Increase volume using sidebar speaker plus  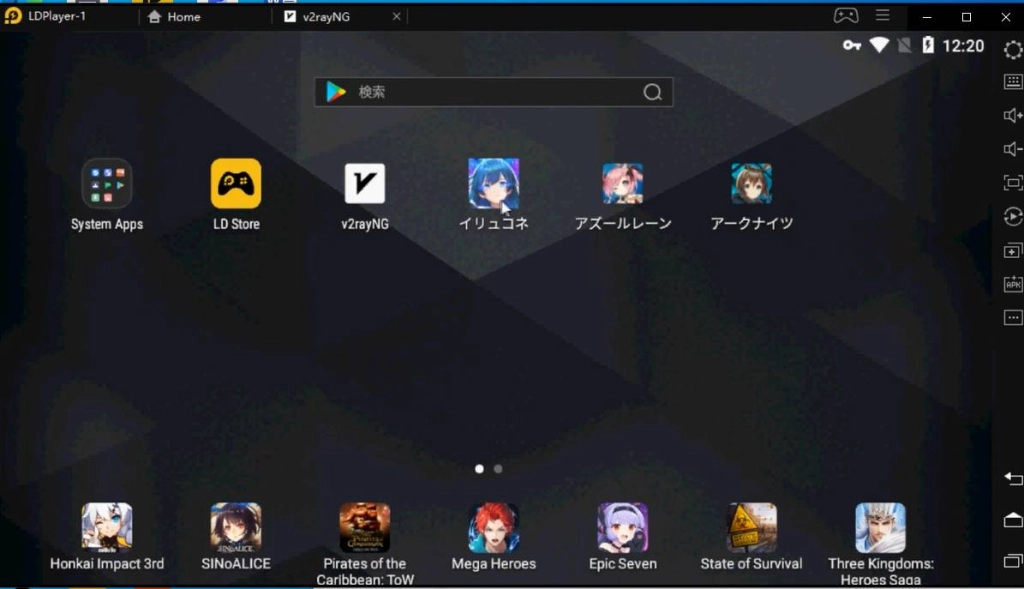(x=1012, y=116)
